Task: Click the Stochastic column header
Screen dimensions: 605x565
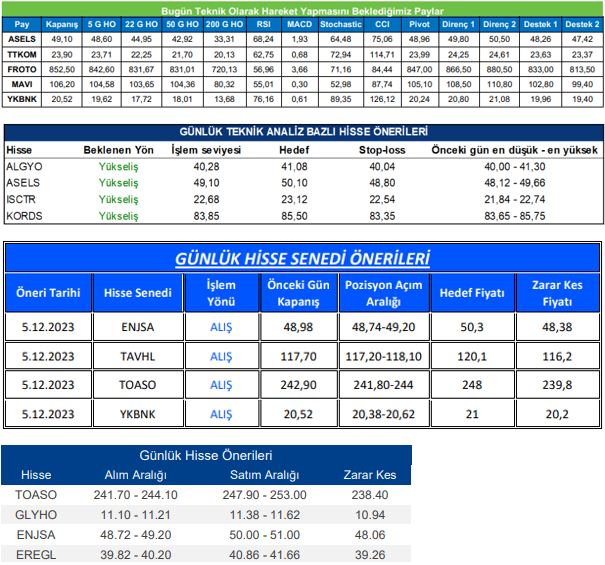Action: click(341, 24)
